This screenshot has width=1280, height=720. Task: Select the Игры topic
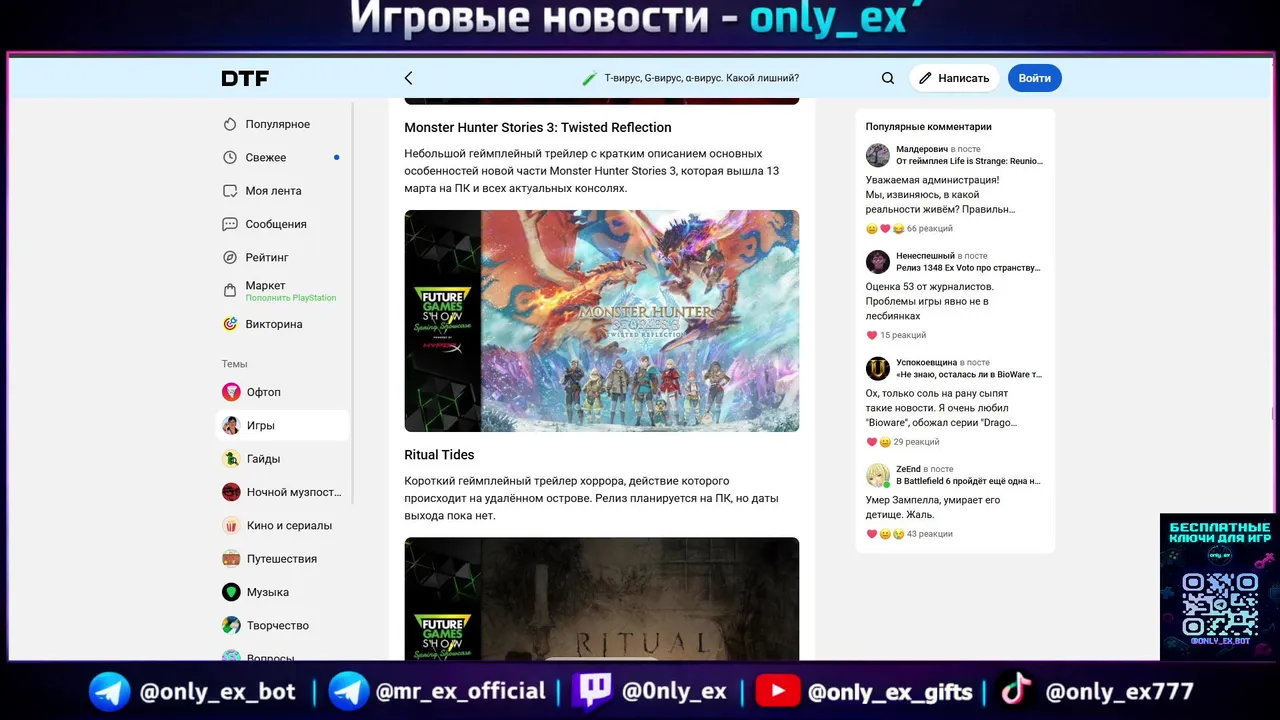coord(283,425)
